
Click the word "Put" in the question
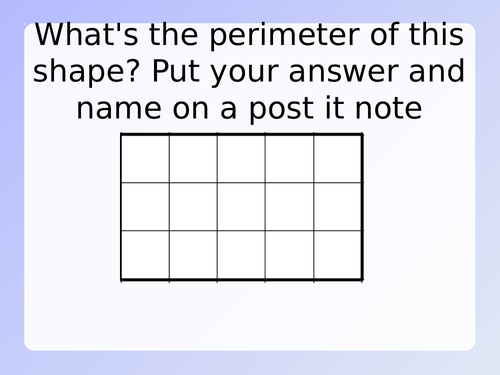(176, 72)
